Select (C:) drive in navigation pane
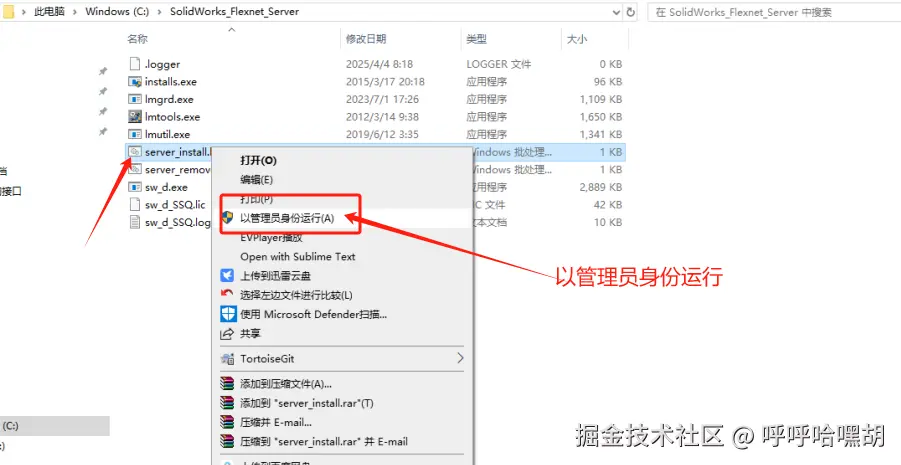Viewport: 901px width, 465px height. click(x=55, y=426)
